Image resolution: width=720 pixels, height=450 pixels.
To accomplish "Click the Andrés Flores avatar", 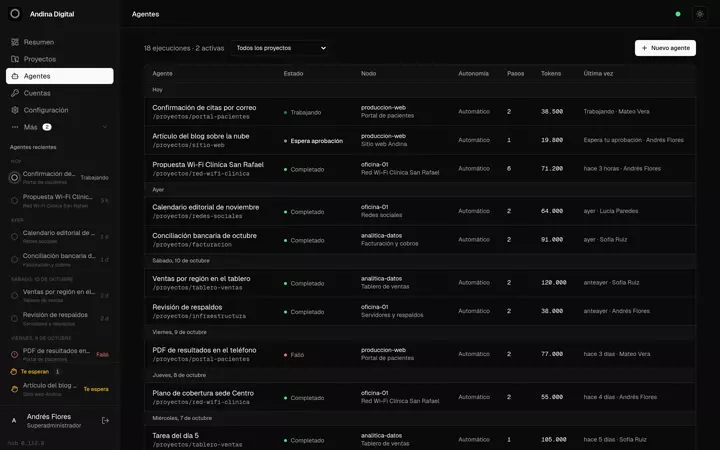I will click(x=14, y=421).
